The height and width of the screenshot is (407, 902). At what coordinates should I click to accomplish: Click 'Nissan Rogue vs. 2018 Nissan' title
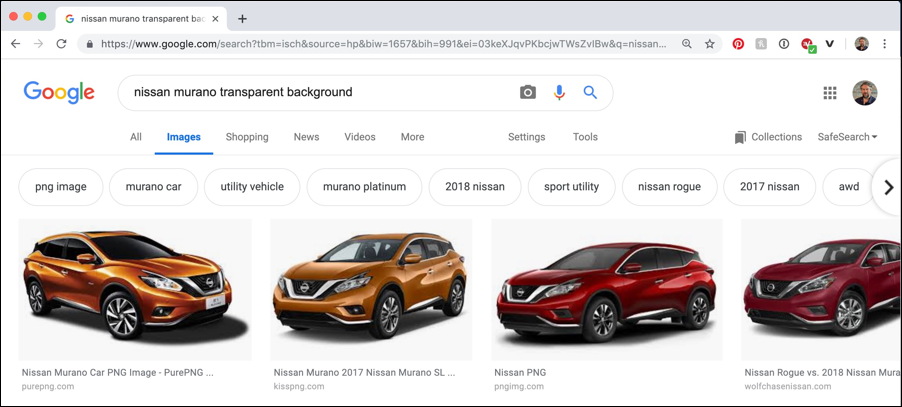(823, 373)
